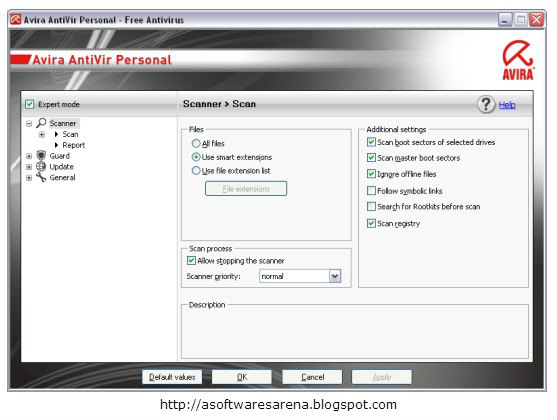Screen dimensions: 557x420
Task: Select Scan item in tree
Action: point(70,134)
